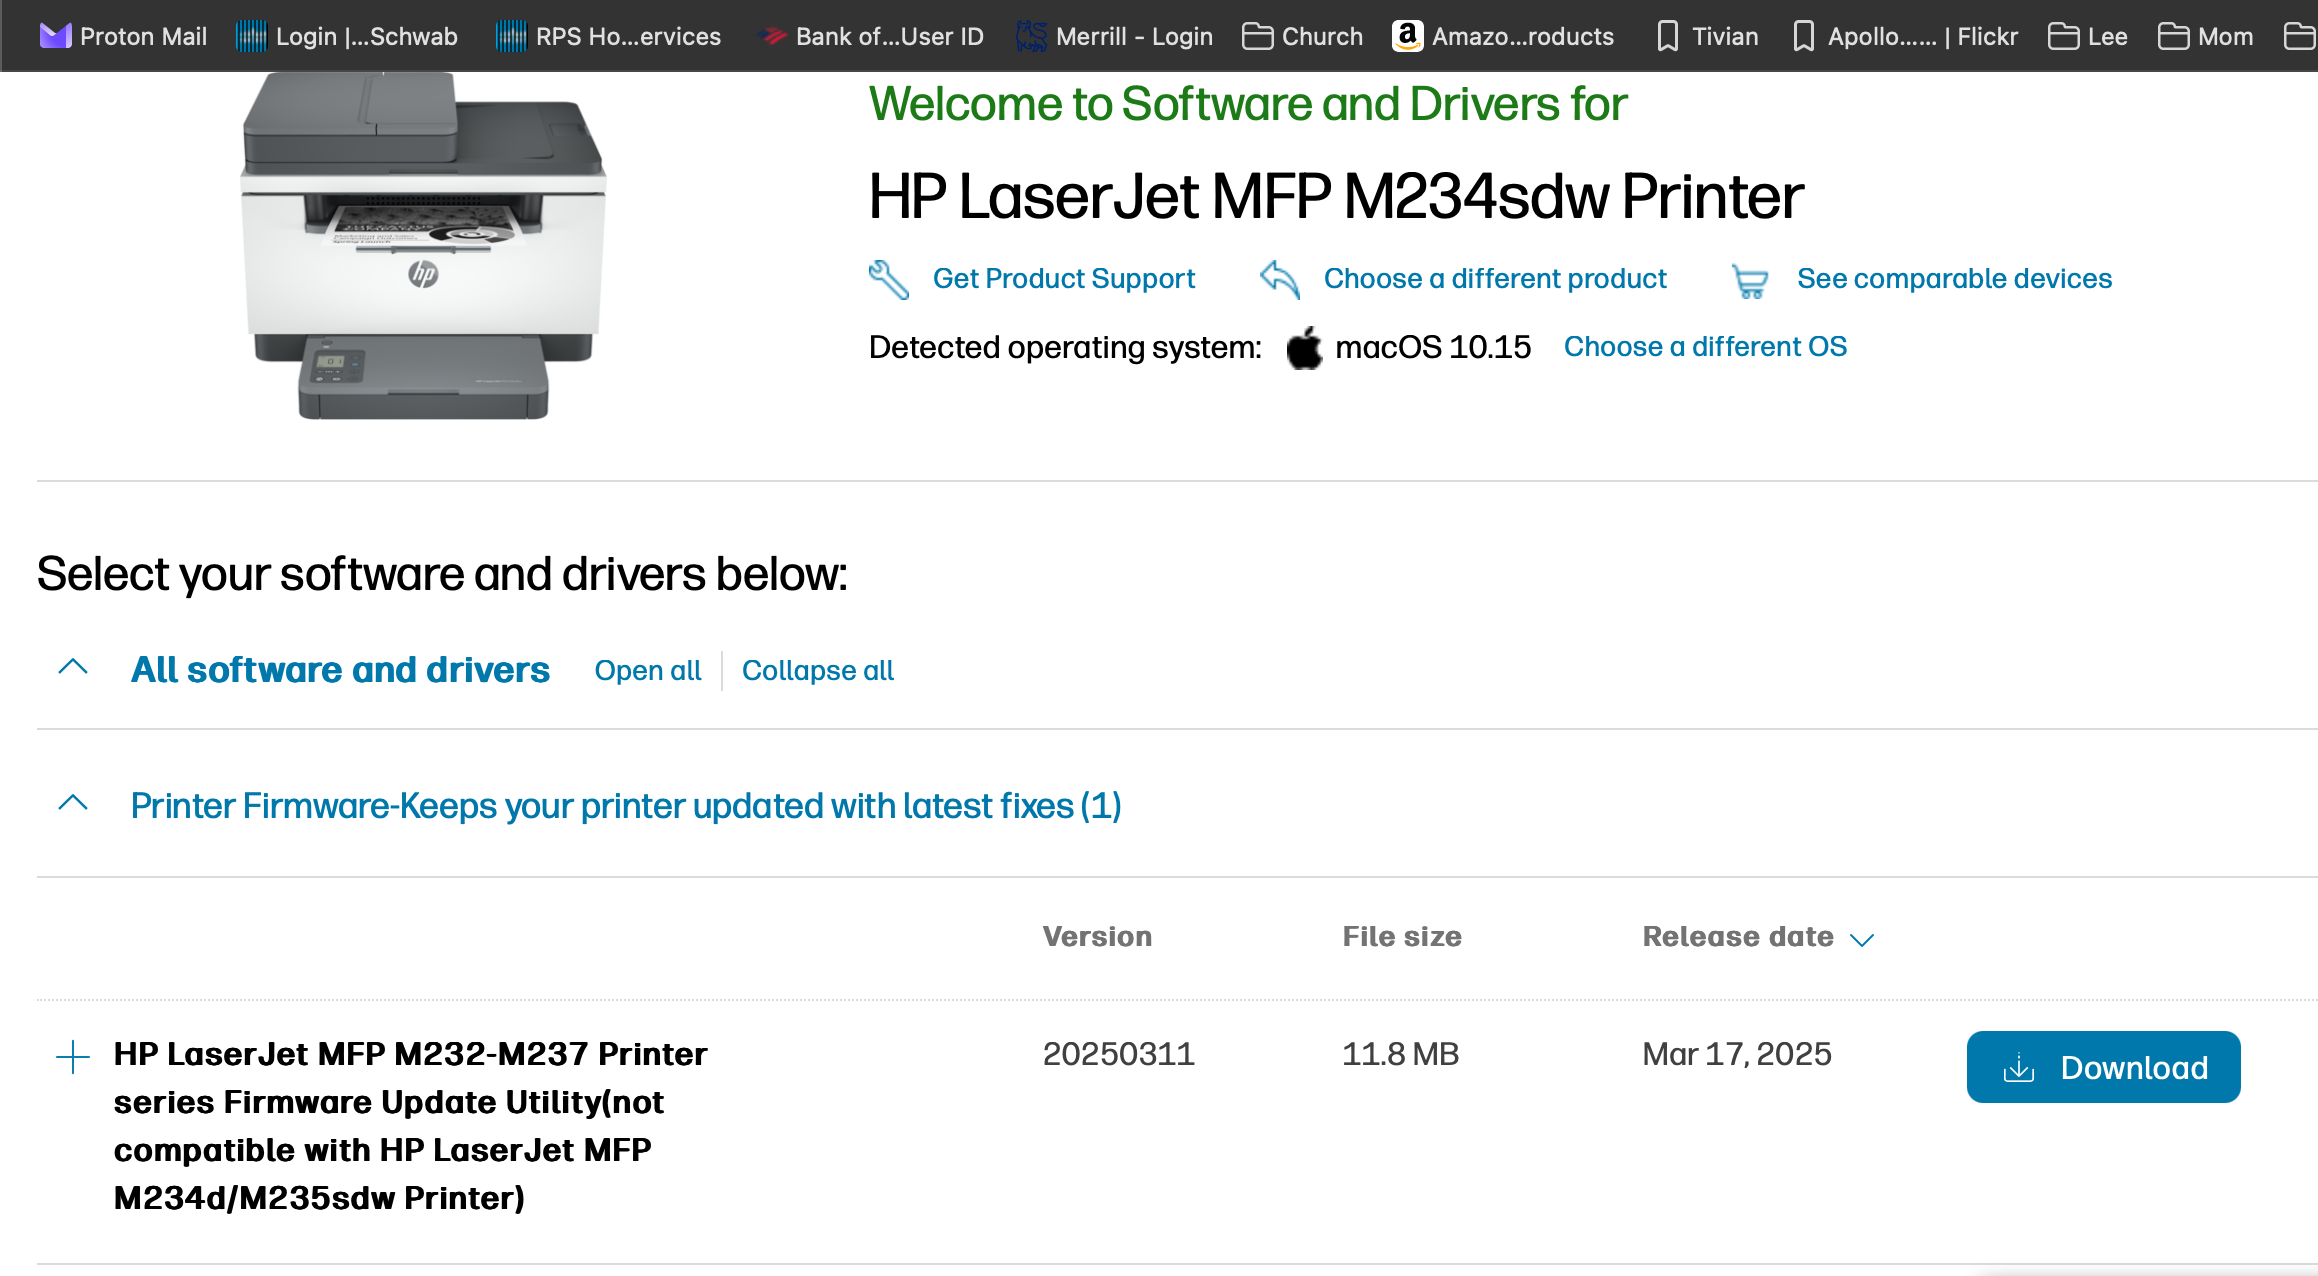Expand firmware update utility details with plus

coord(73,1057)
